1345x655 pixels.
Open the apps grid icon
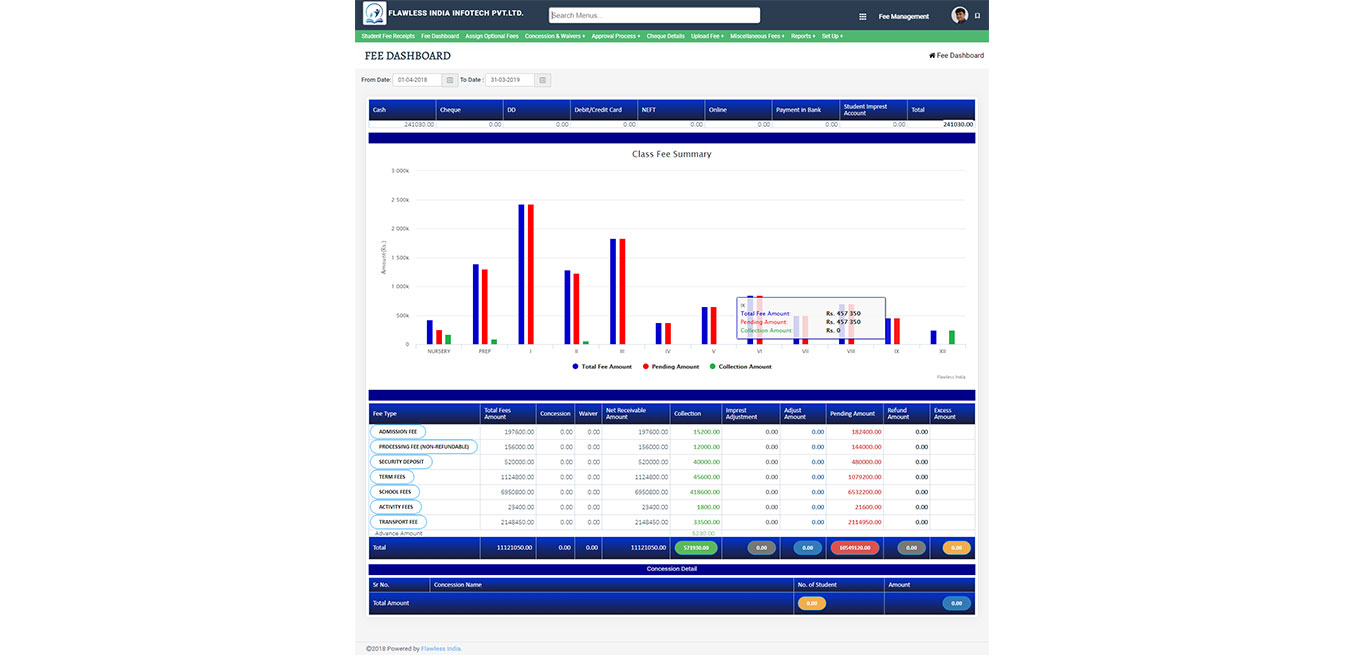[x=863, y=17]
